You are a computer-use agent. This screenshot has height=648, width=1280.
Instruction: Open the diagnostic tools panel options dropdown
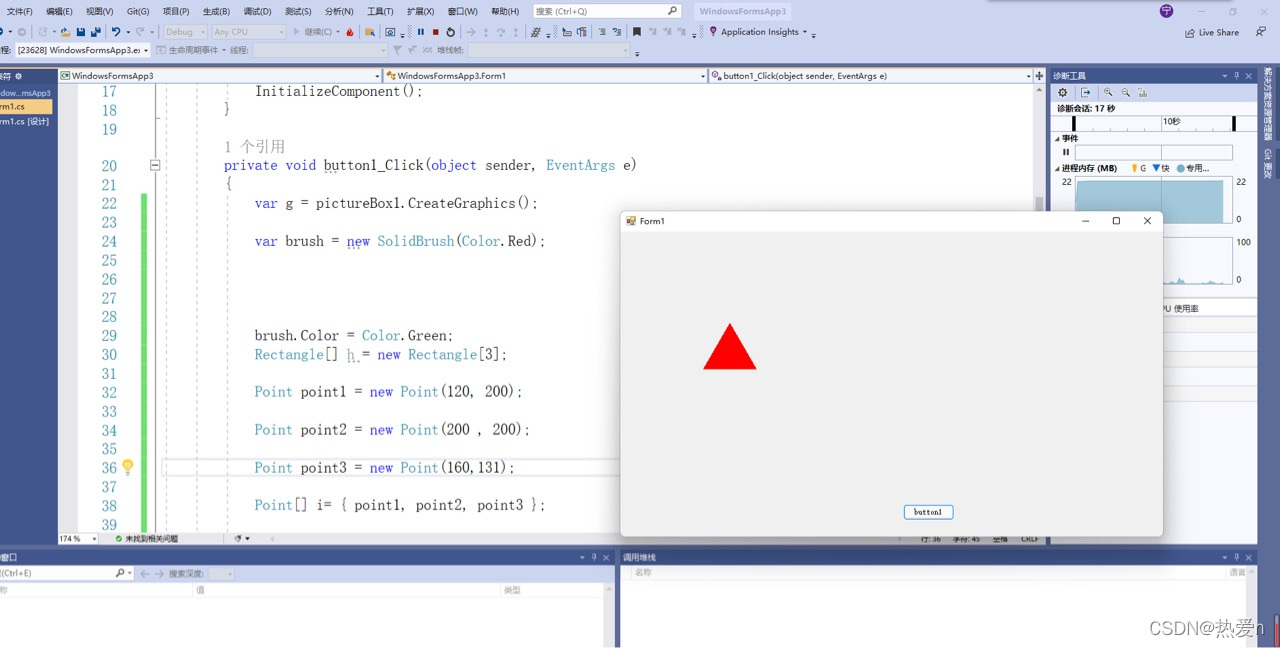(x=1224, y=76)
